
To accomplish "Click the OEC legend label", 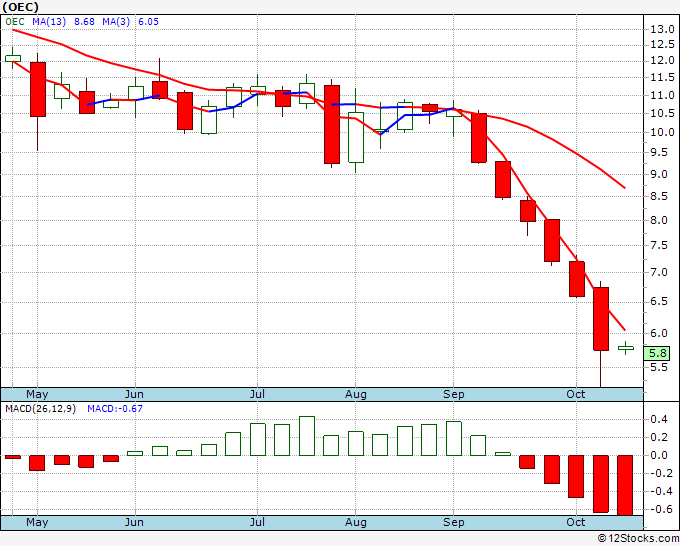I will [x=15, y=22].
